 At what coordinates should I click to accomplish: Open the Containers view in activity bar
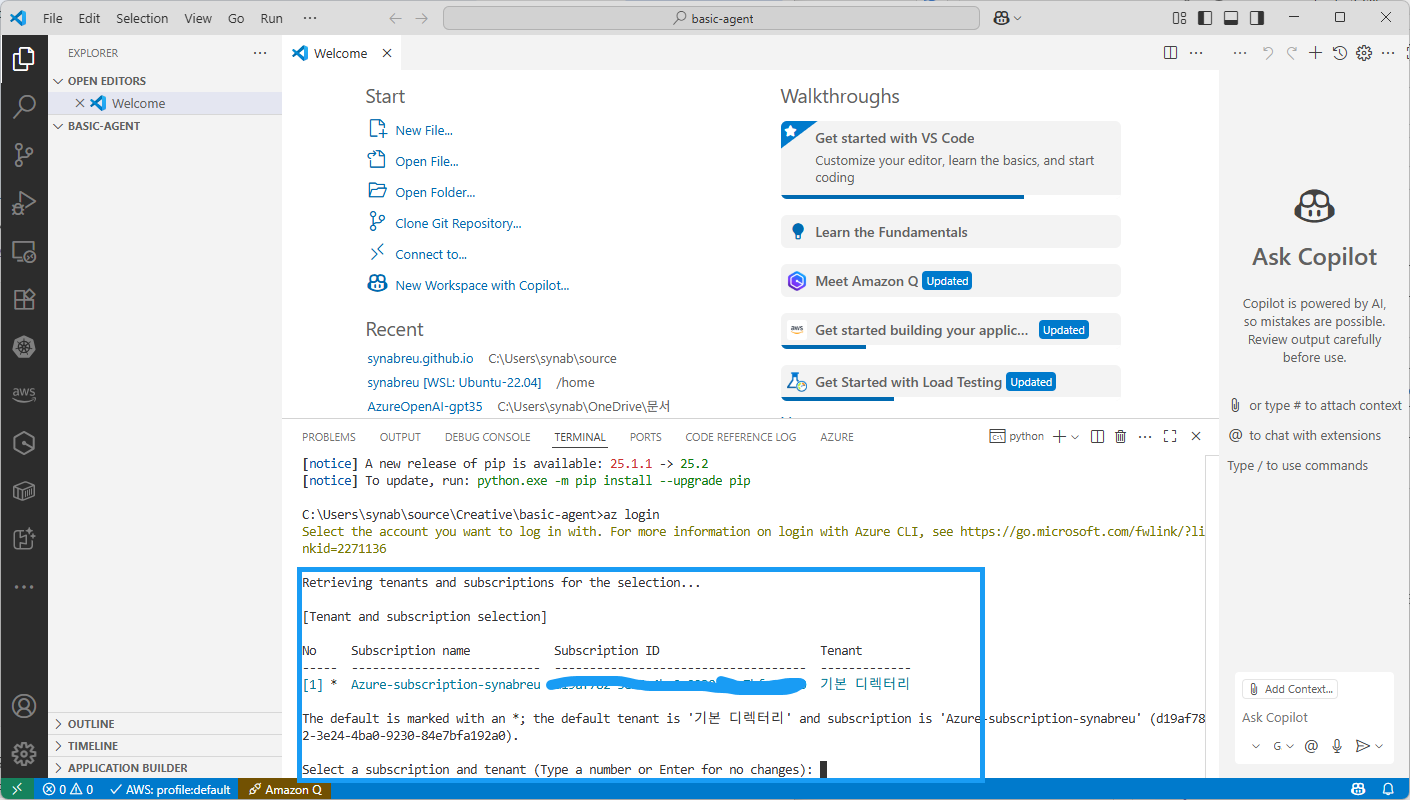(x=24, y=491)
